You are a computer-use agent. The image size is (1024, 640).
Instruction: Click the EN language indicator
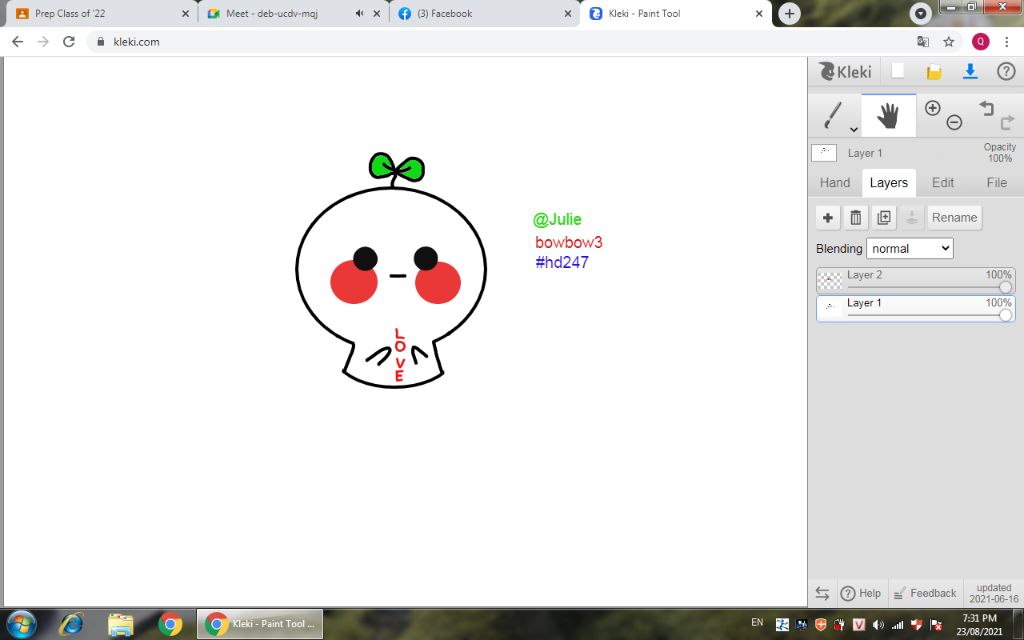tap(758, 623)
